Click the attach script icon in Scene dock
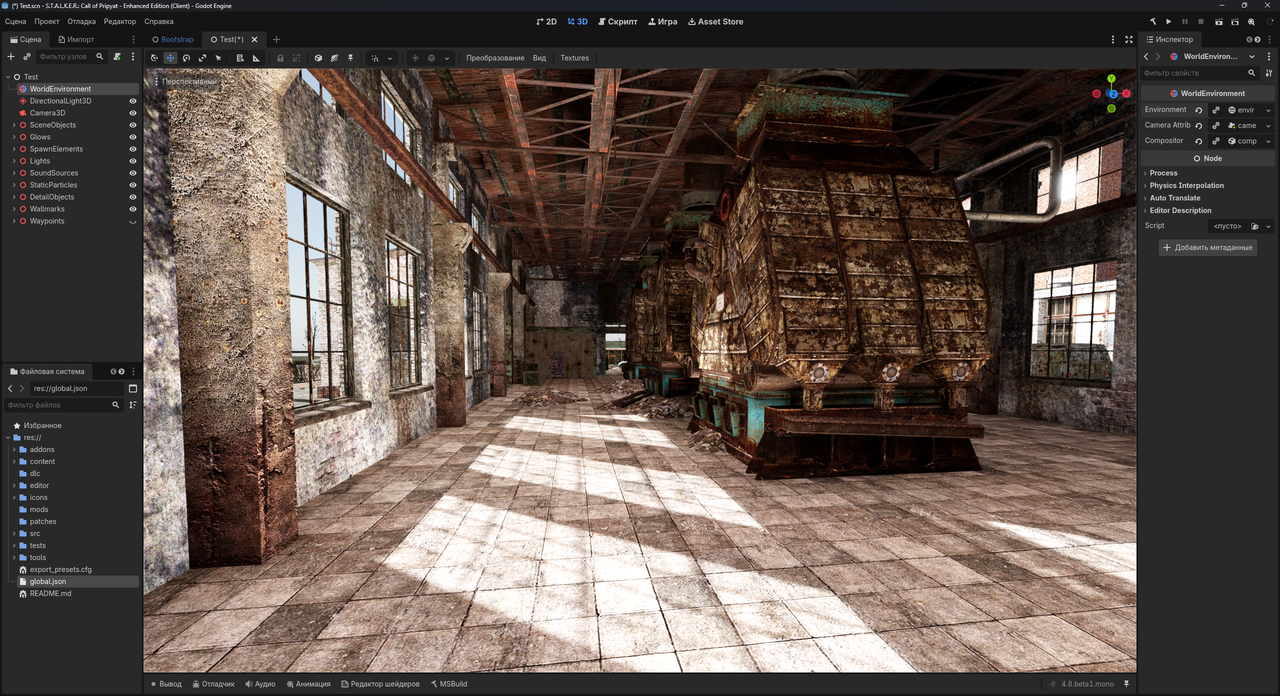Image resolution: width=1280 pixels, height=696 pixels. (x=118, y=57)
